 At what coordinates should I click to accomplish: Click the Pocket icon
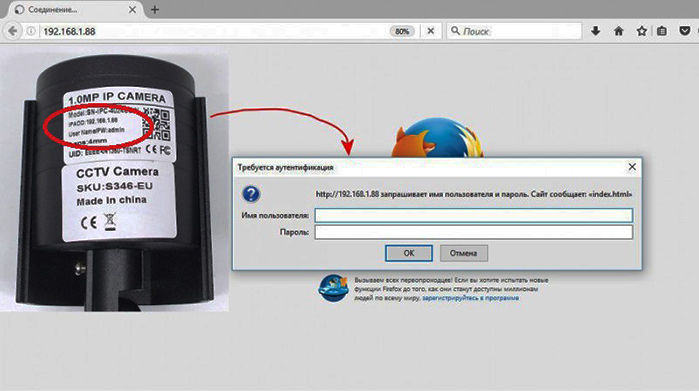[x=685, y=31]
